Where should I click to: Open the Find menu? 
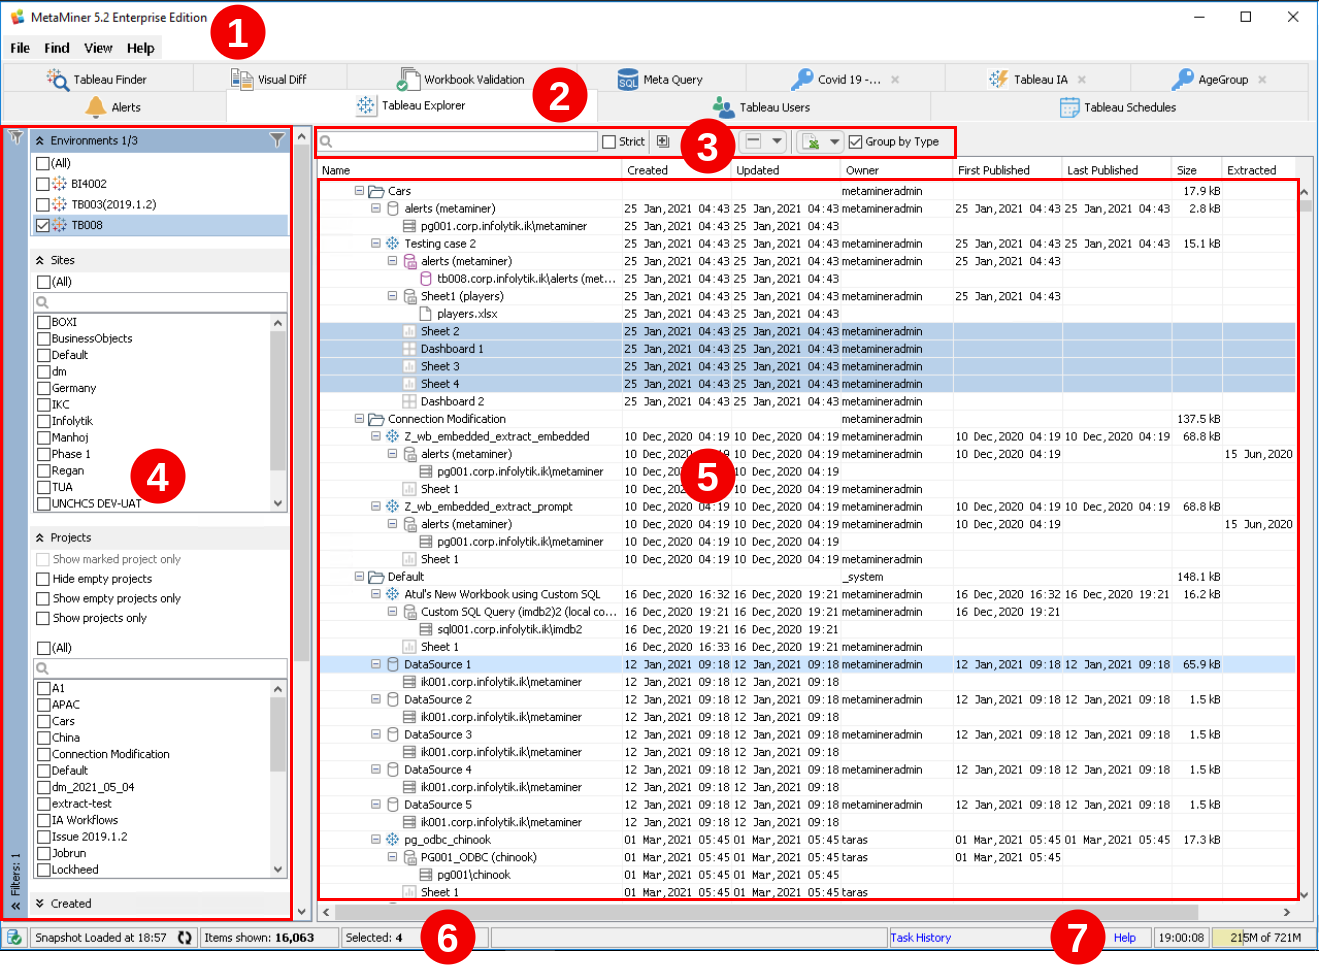[57, 48]
